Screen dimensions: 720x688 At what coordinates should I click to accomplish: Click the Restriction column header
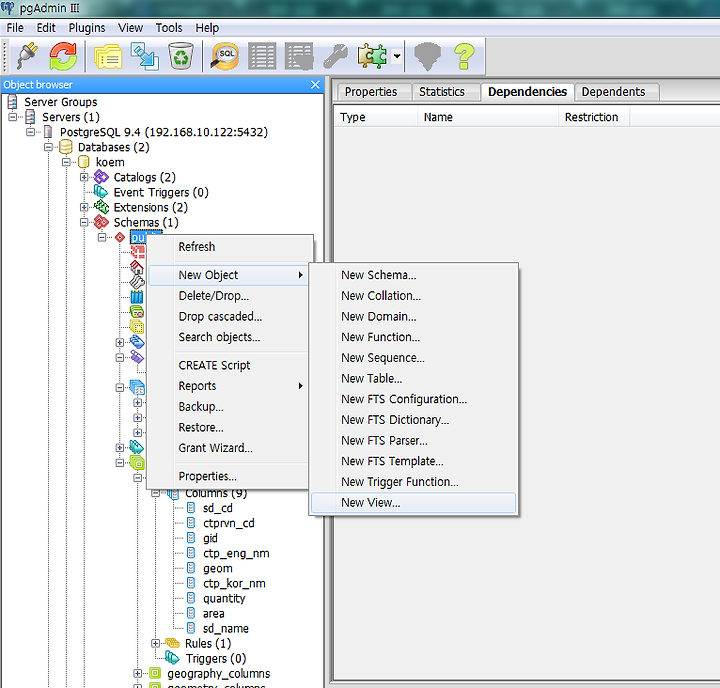pyautogui.click(x=594, y=117)
